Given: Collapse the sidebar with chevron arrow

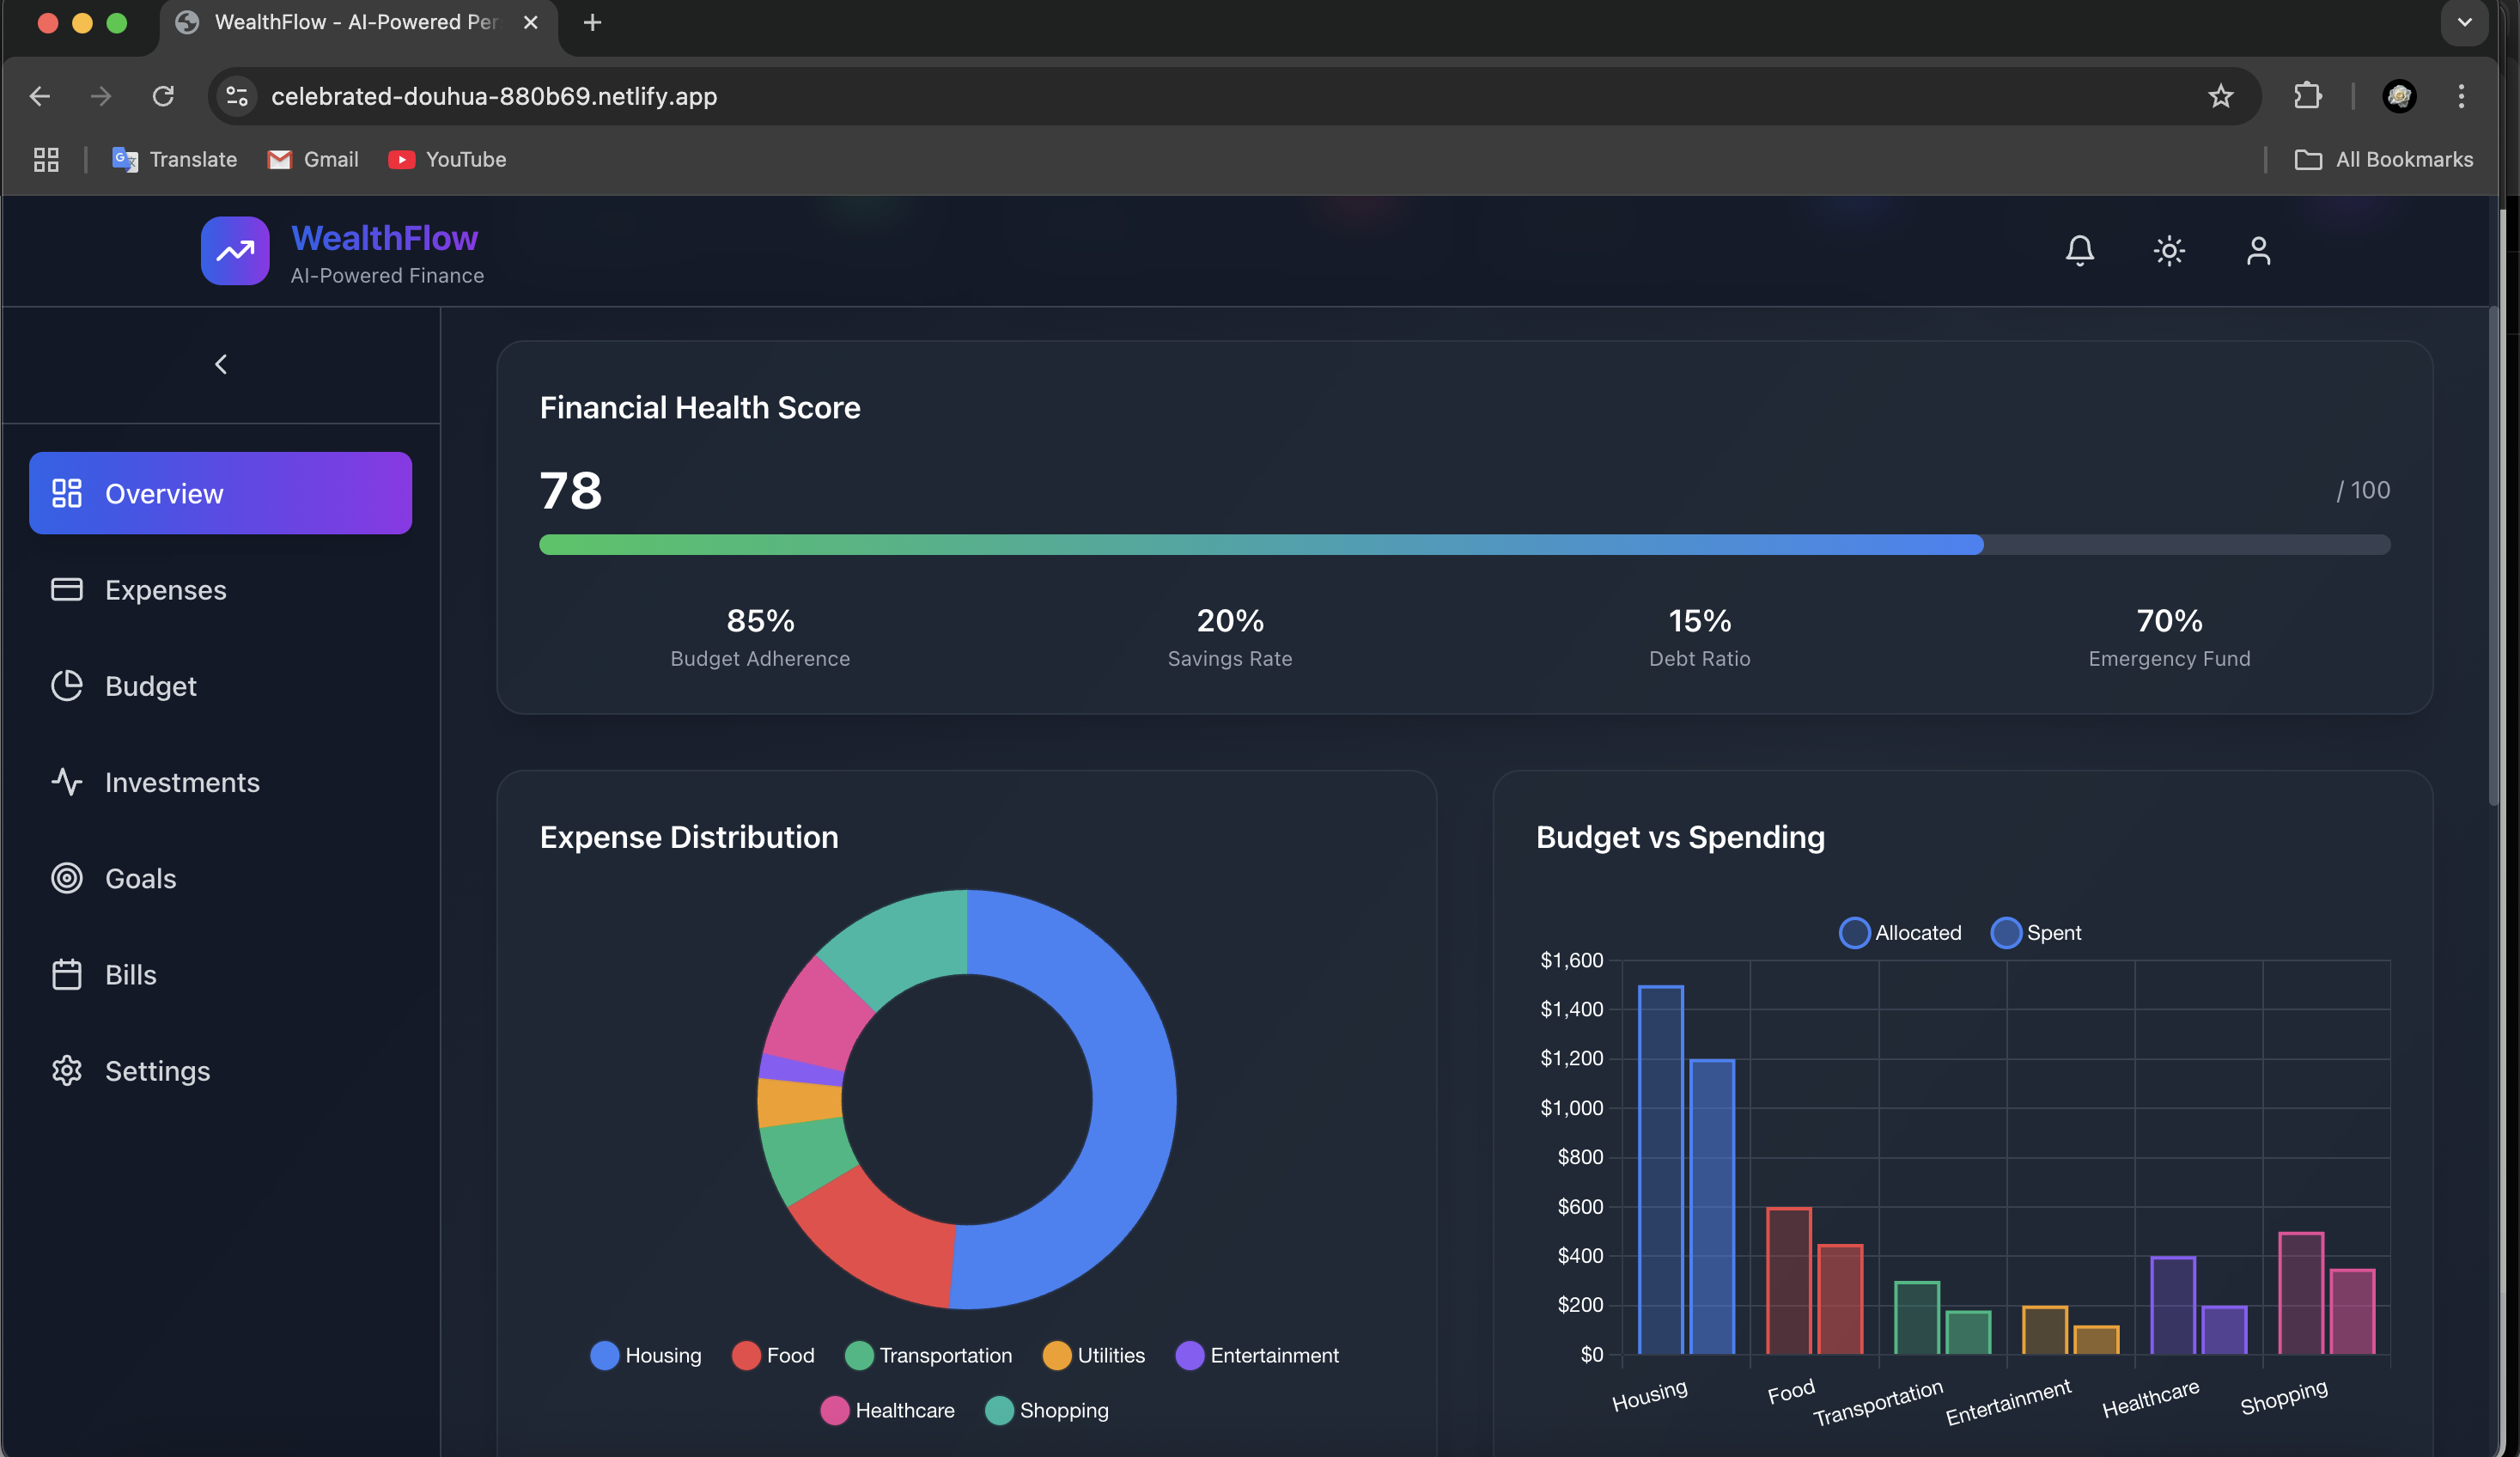Looking at the screenshot, I should point(221,364).
